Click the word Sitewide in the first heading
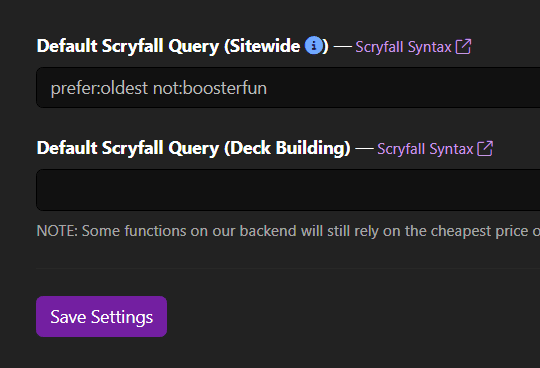The height and width of the screenshot is (368, 540). [265, 46]
